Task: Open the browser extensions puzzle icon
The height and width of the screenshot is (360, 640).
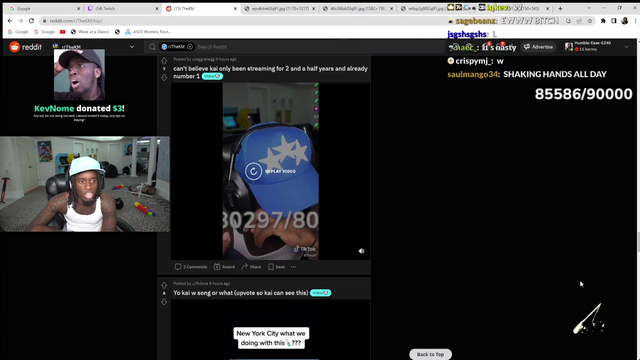Action: click(603, 21)
